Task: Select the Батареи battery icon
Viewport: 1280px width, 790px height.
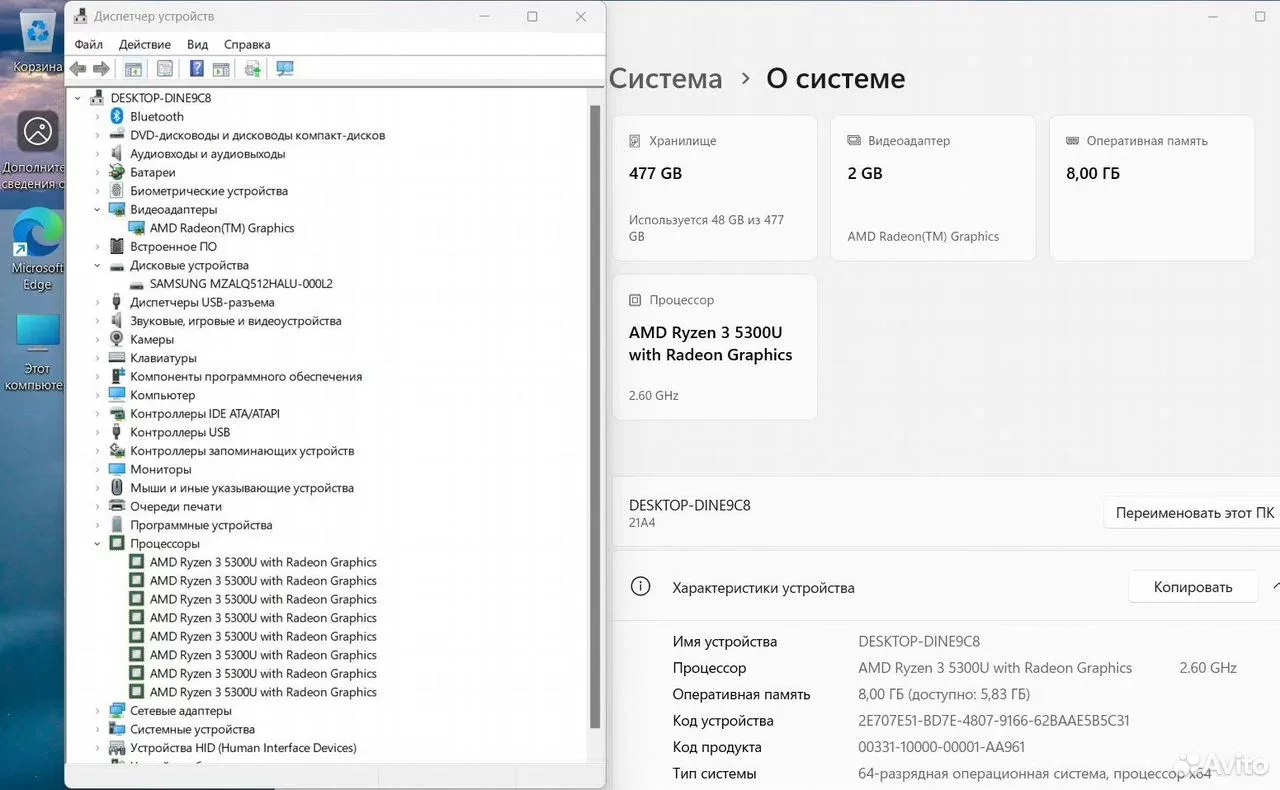Action: tap(117, 172)
